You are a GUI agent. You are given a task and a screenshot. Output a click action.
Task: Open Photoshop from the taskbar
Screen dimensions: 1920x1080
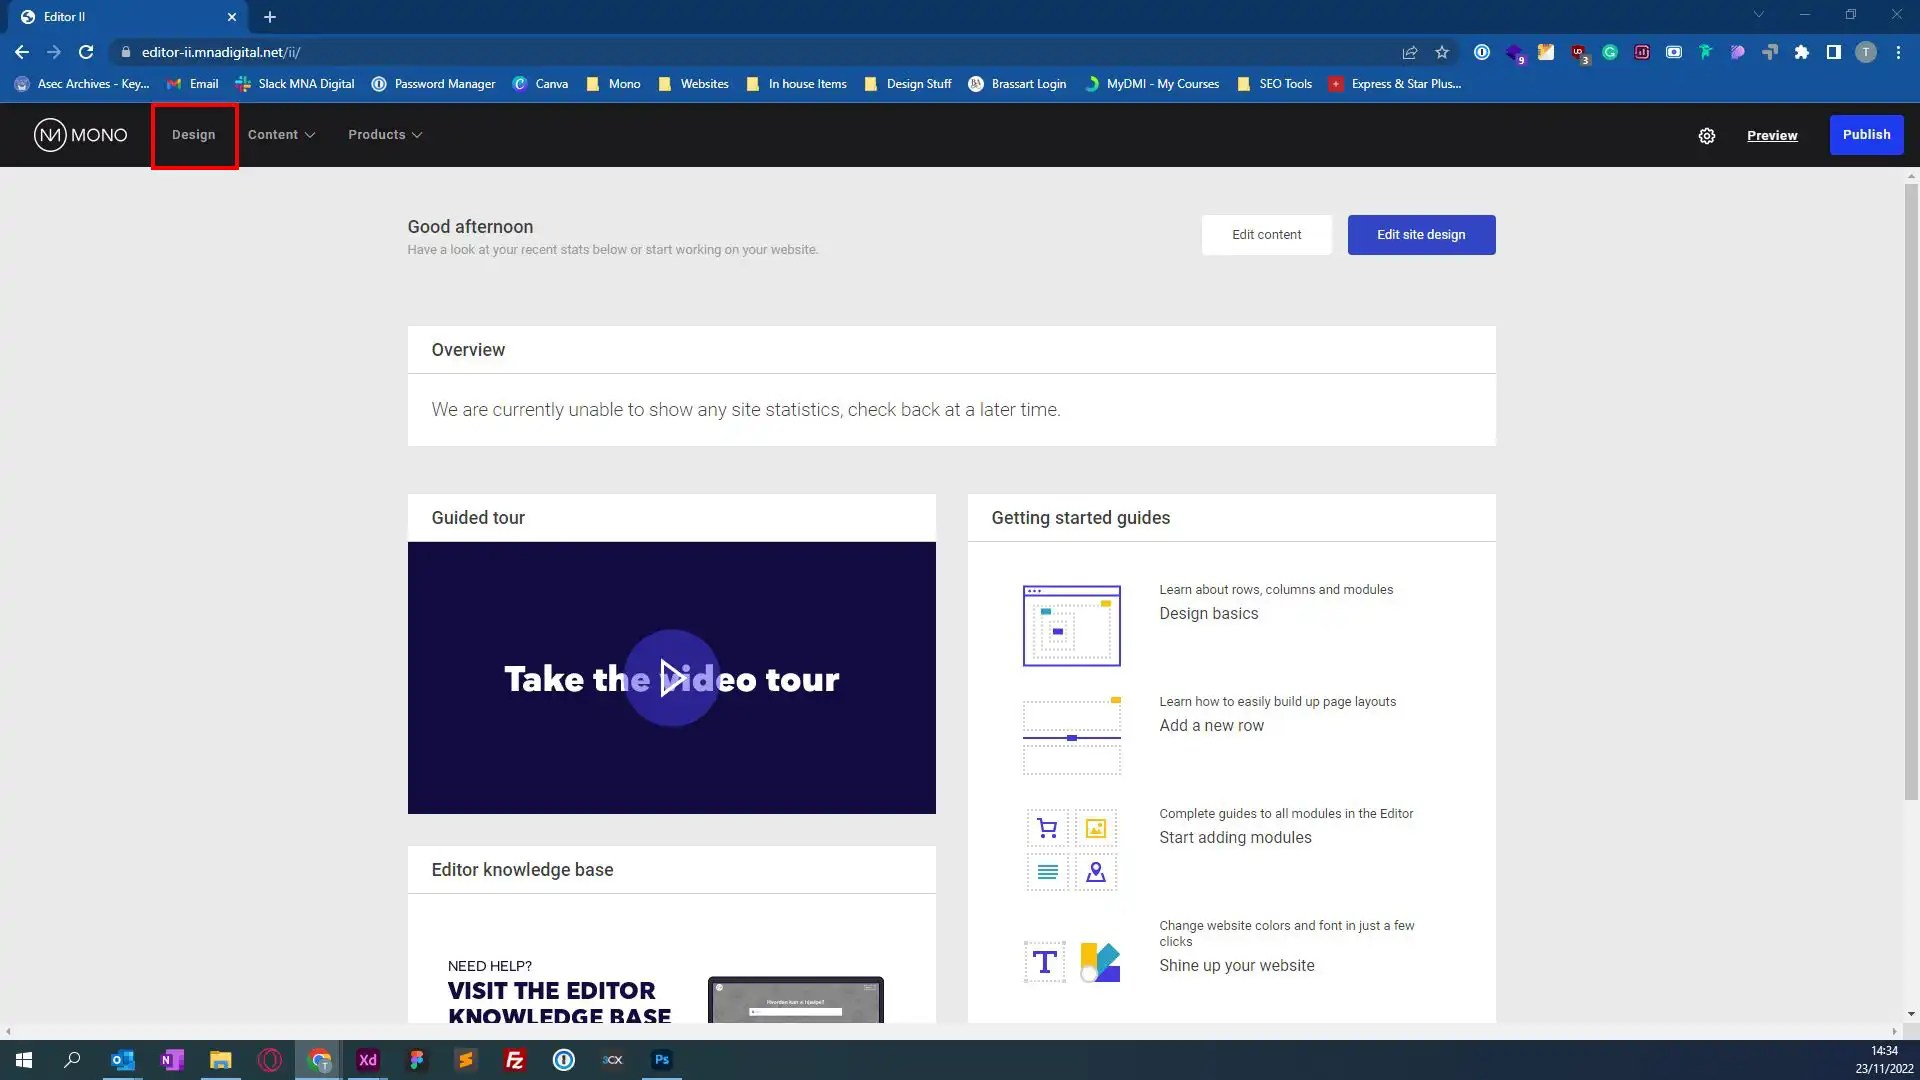661,1060
